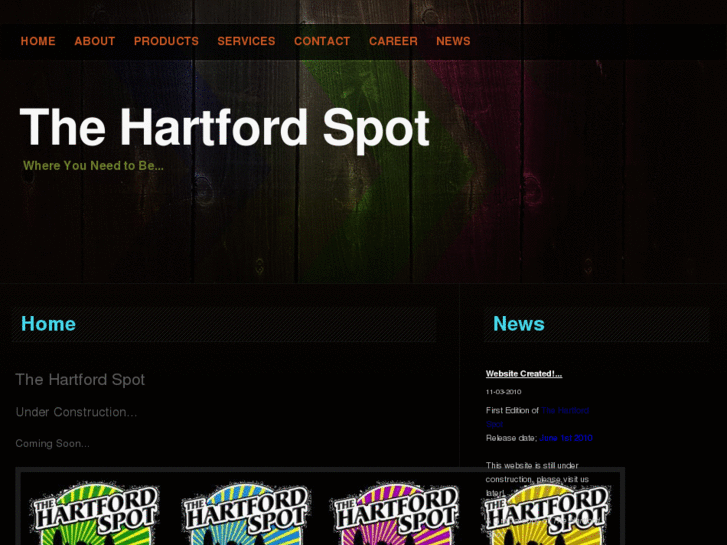727x545 pixels.
Task: Open the yellow Hartford Spot logo image
Action: pos(546,513)
